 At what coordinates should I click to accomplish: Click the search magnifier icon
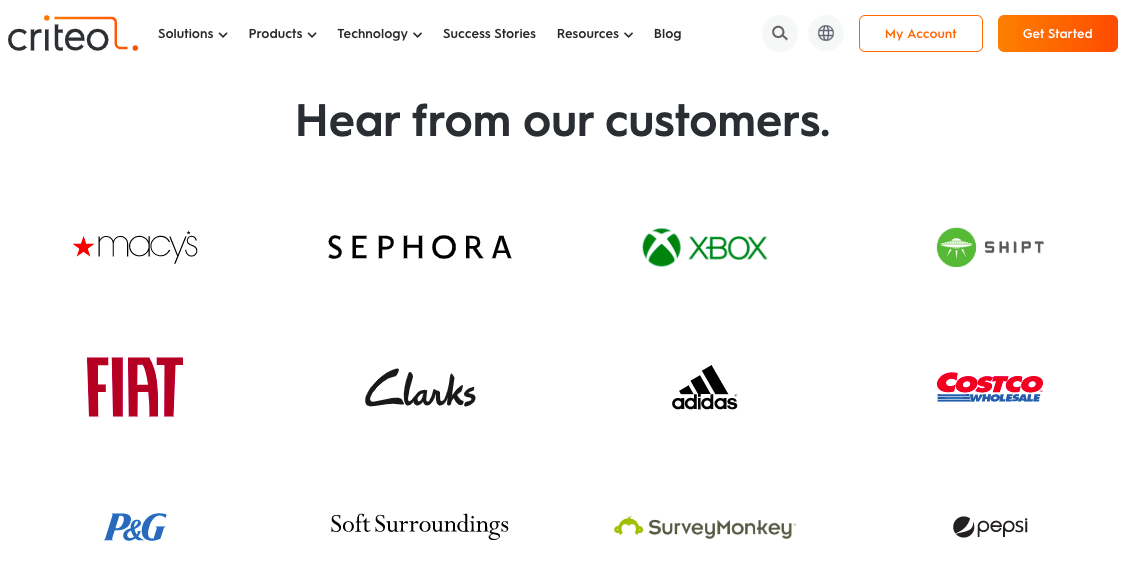coord(779,33)
